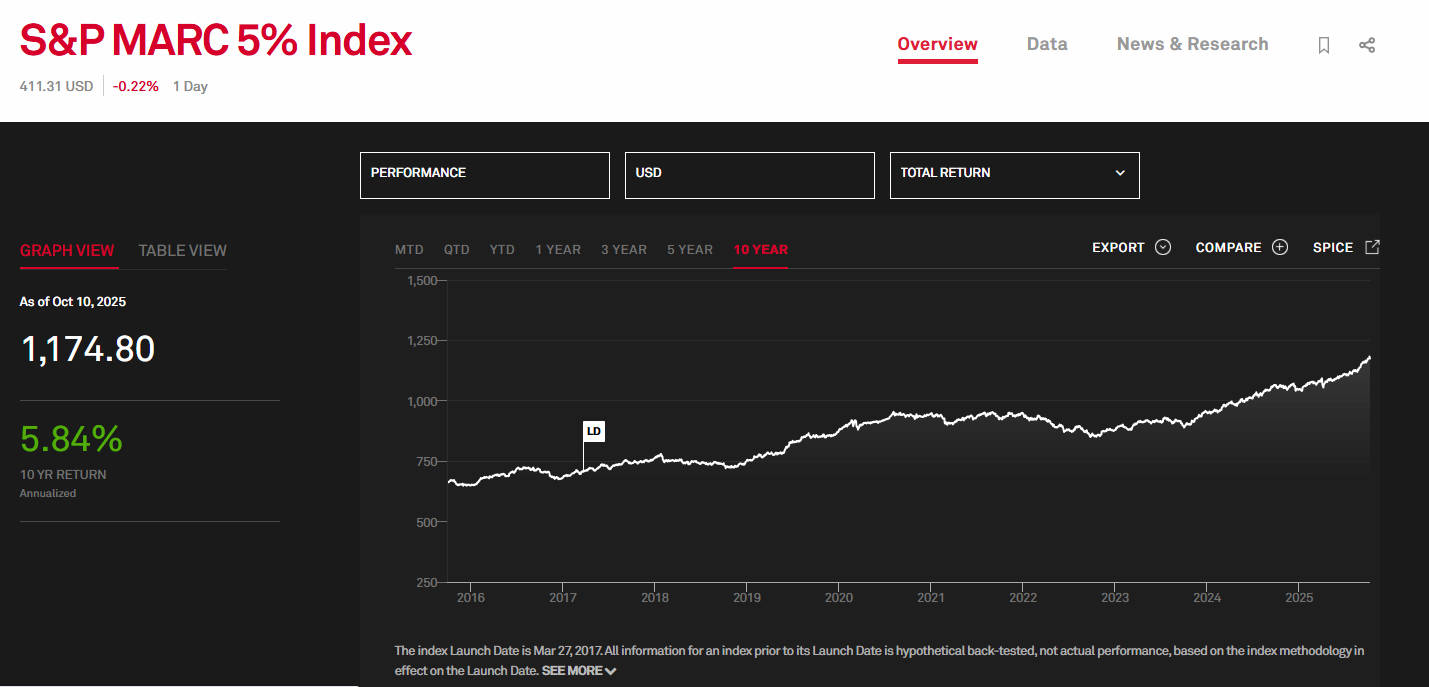Open the USD currency selector

click(749, 174)
